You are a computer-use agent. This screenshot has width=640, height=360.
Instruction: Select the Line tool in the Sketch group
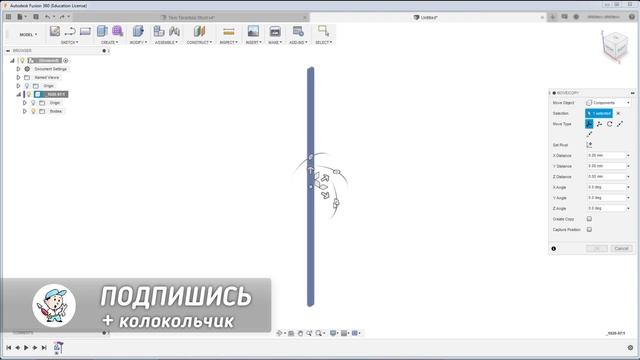pyautogui.click(x=70, y=31)
